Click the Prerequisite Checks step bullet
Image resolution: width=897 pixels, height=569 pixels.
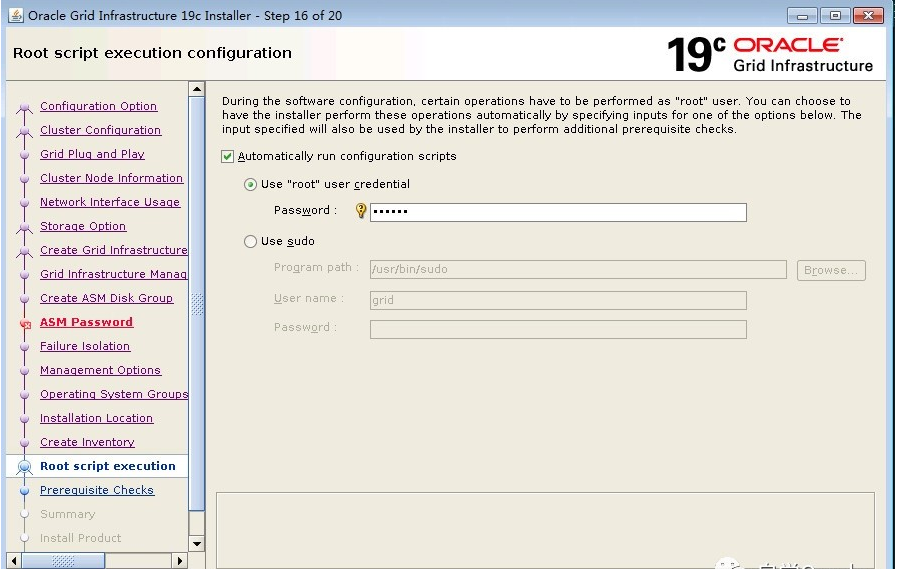tap(24, 491)
